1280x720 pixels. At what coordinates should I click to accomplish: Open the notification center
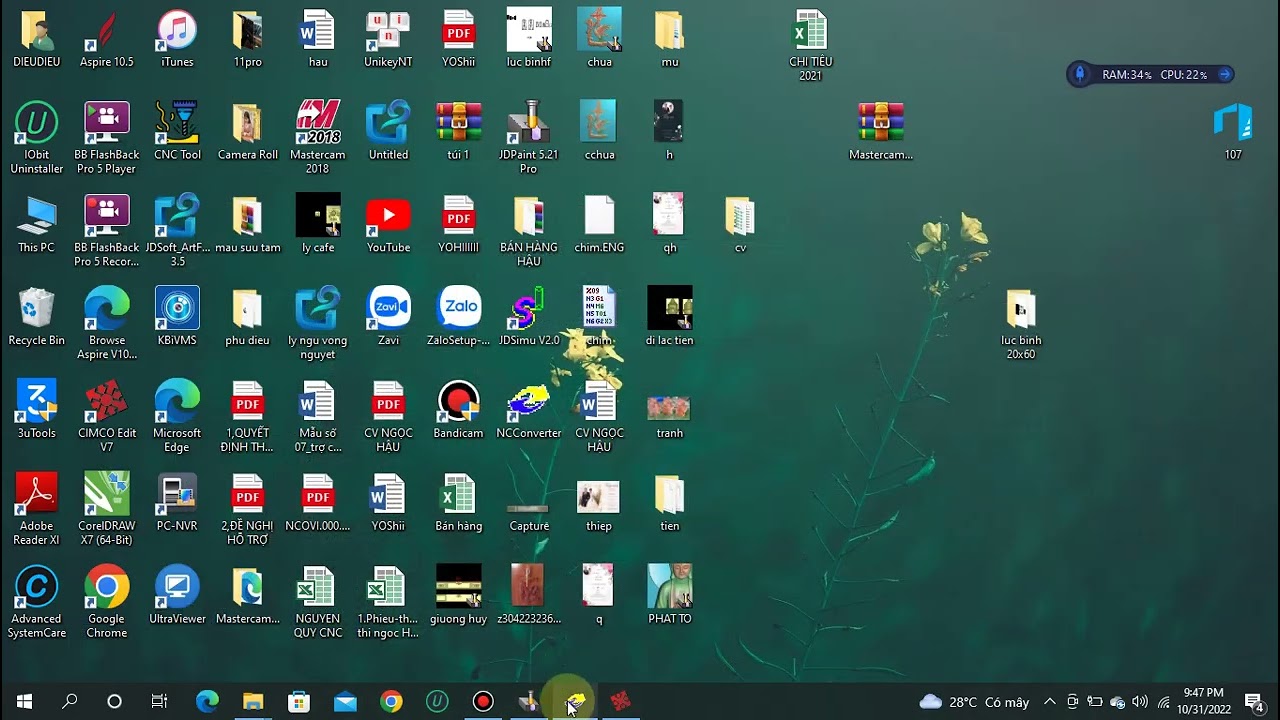(x=1255, y=702)
